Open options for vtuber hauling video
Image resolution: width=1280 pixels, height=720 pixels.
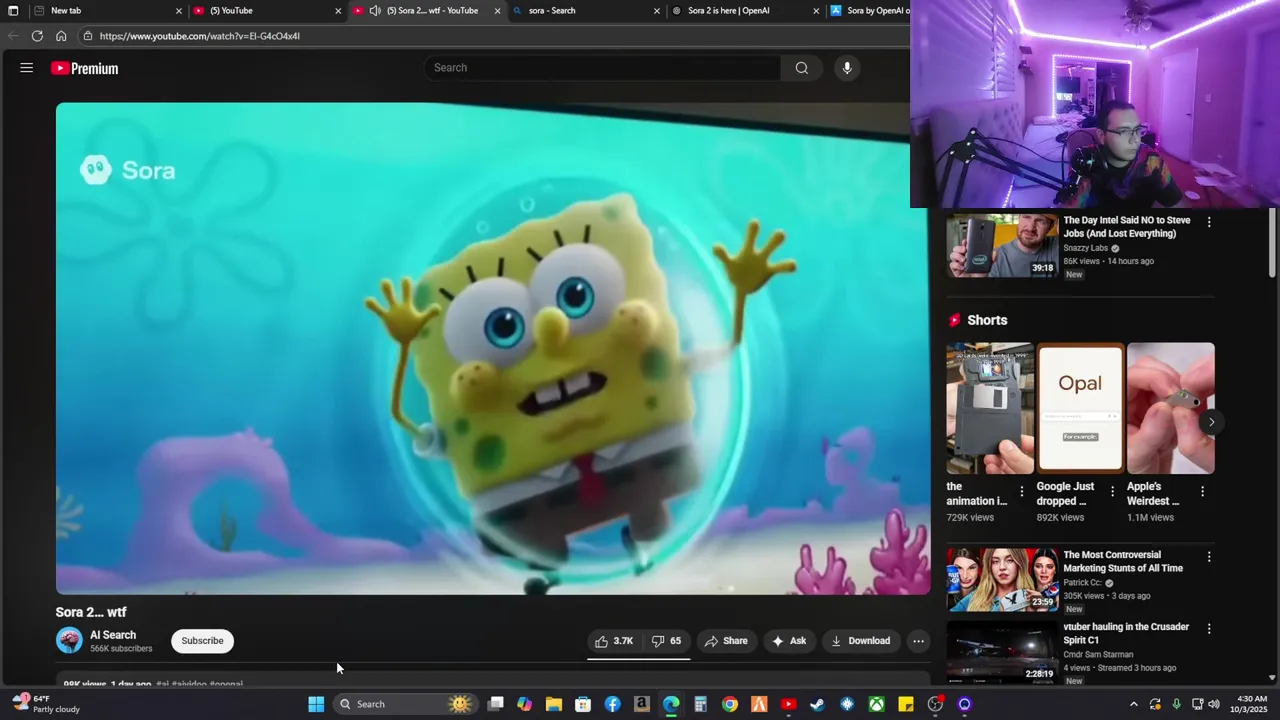coord(1209,629)
